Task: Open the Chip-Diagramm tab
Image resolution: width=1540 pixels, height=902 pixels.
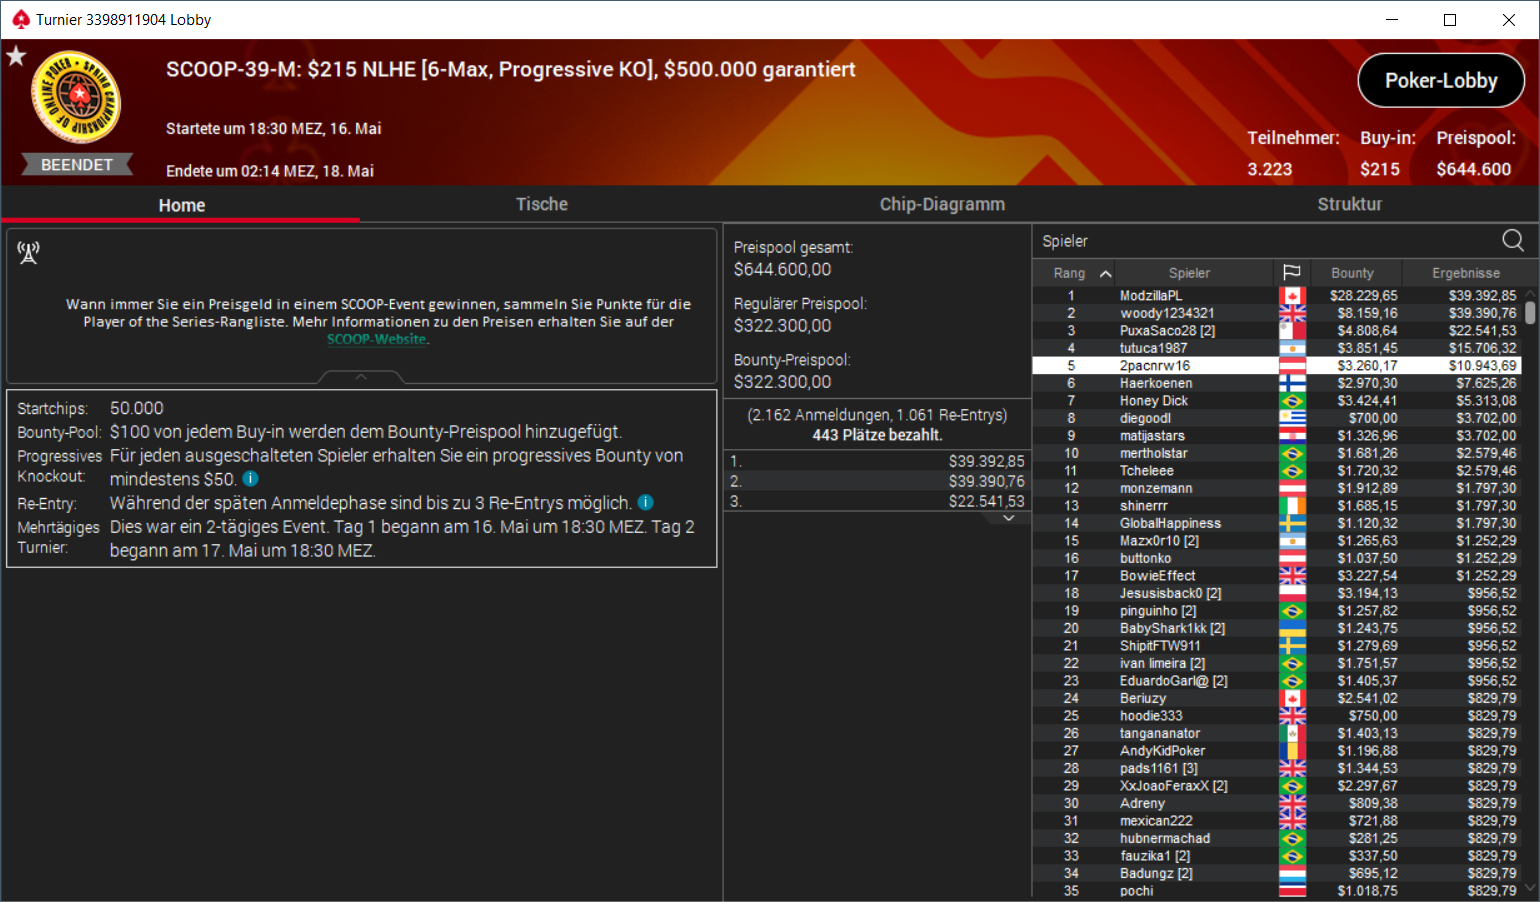Action: pos(942,204)
